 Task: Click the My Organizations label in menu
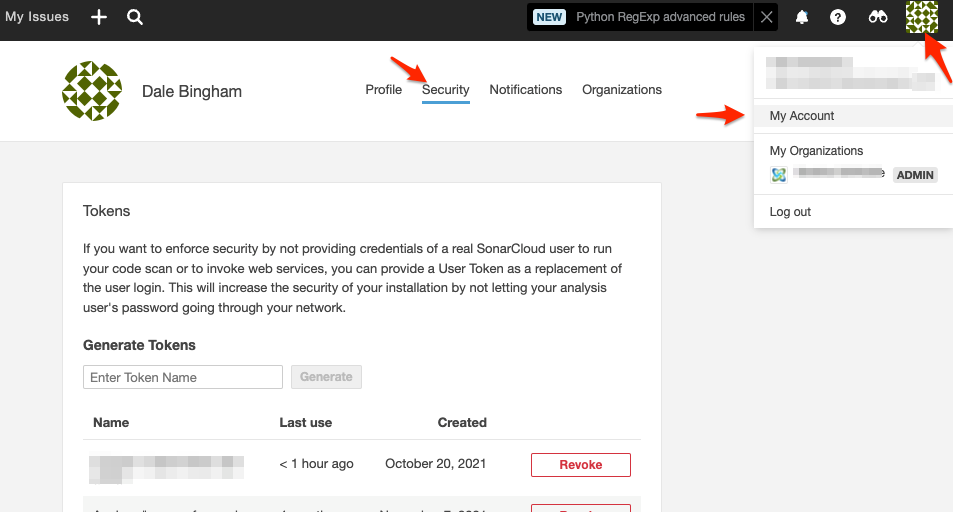816,151
